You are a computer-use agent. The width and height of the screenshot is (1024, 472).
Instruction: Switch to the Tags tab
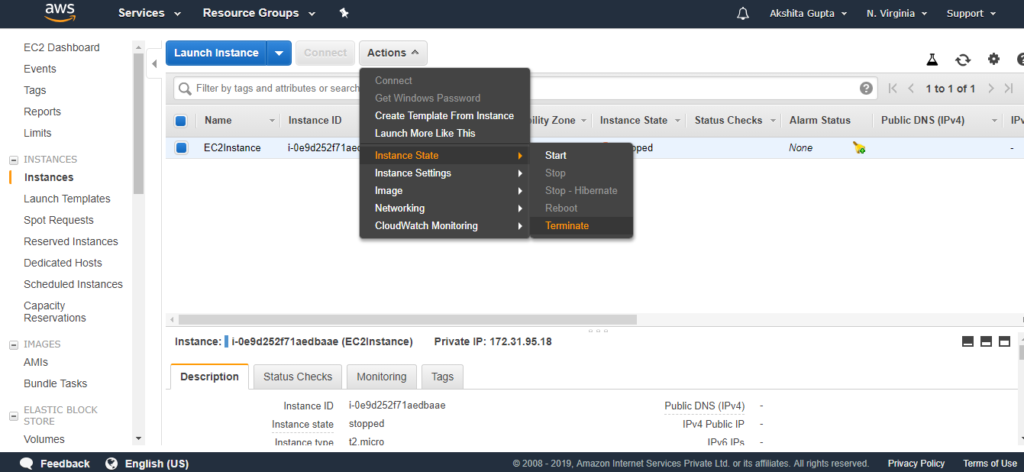[442, 377]
